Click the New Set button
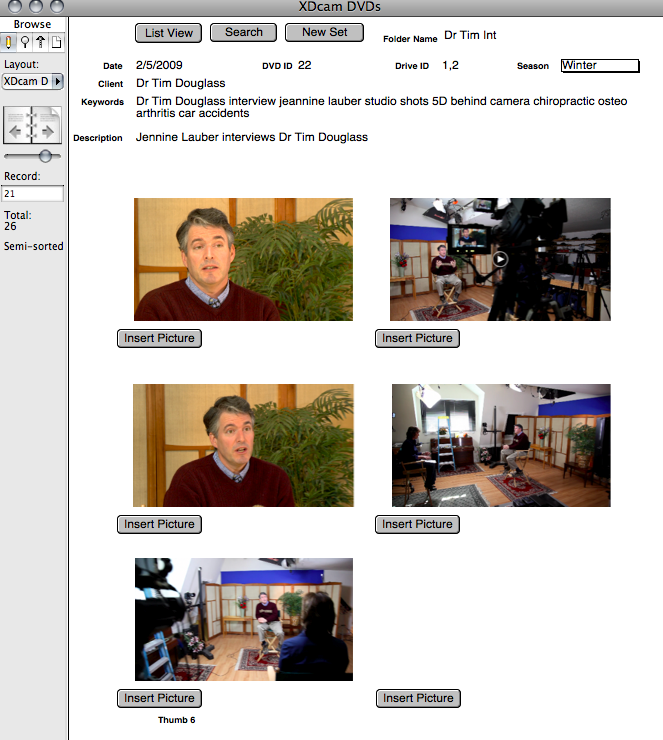Image resolution: width=663 pixels, height=740 pixels. click(325, 32)
